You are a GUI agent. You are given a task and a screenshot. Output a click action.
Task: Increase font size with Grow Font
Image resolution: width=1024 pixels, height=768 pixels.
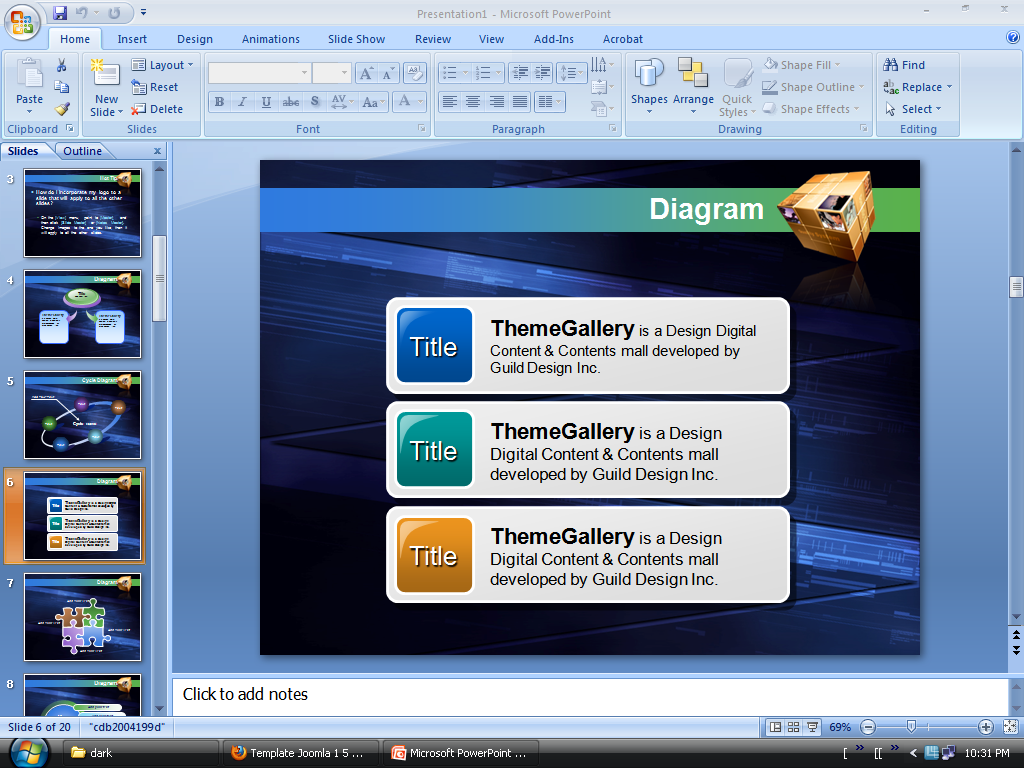(x=366, y=73)
